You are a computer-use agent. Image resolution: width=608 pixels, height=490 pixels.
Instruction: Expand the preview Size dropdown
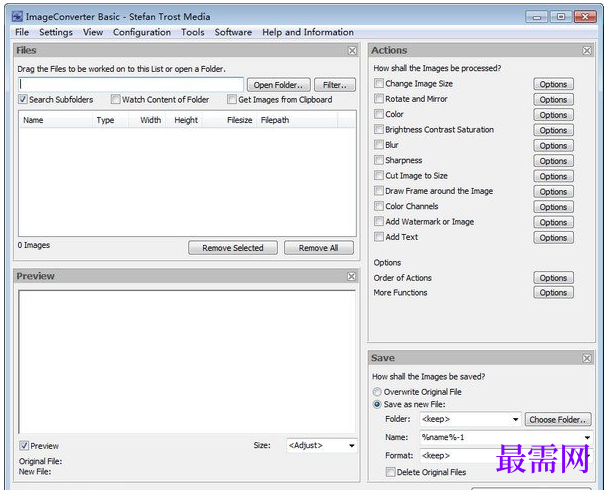click(351, 445)
